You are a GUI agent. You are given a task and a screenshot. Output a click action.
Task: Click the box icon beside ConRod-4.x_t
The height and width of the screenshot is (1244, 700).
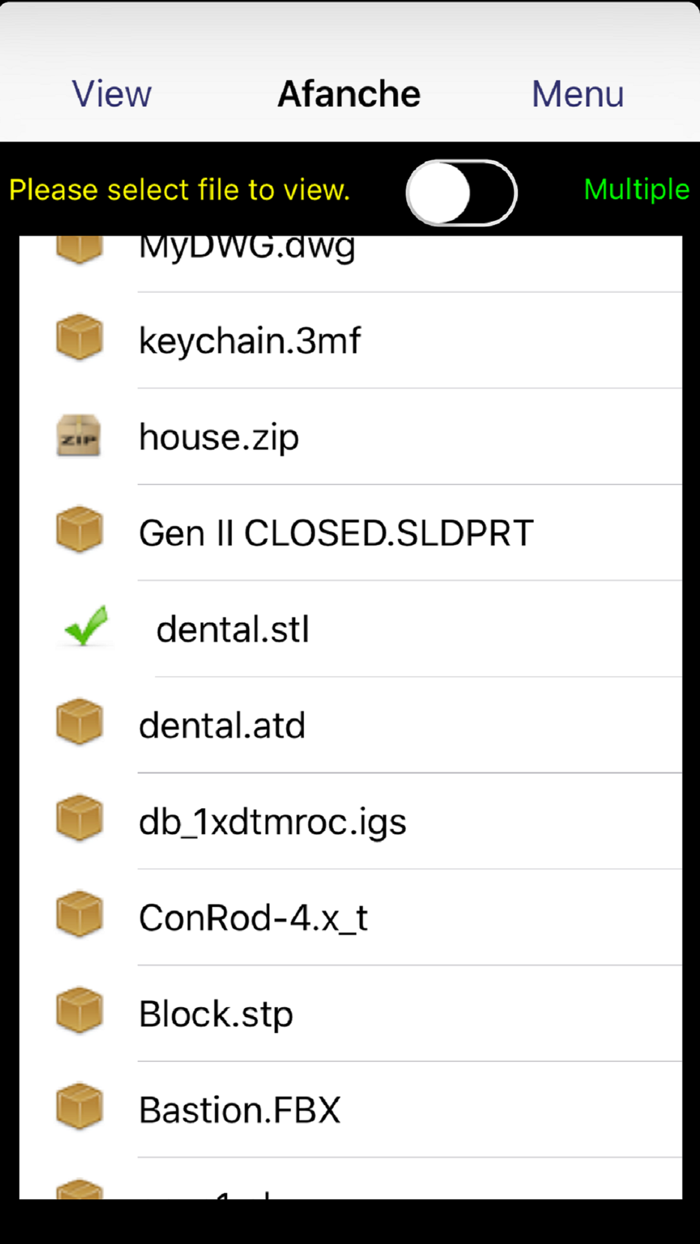click(x=79, y=917)
